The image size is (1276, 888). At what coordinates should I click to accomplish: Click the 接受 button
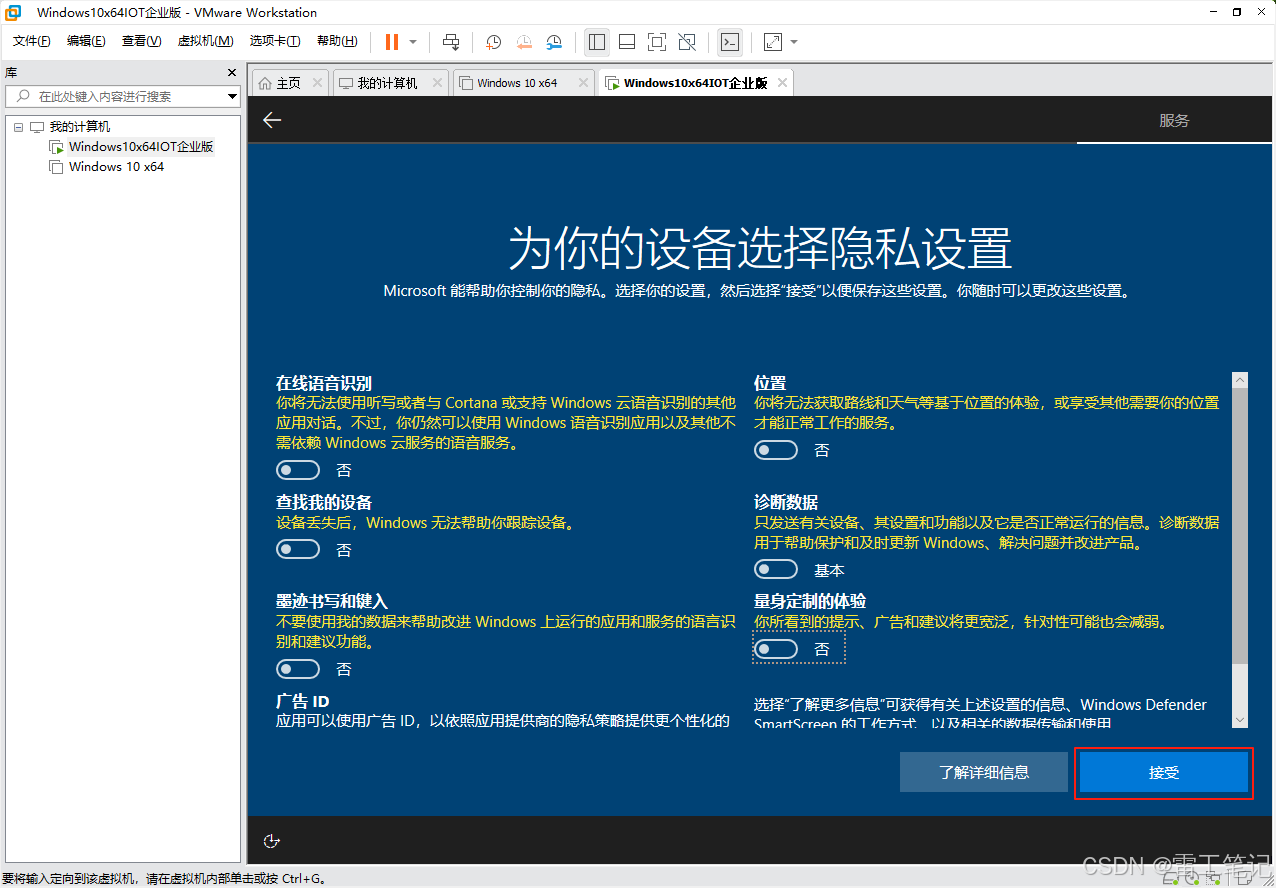[x=1164, y=773]
